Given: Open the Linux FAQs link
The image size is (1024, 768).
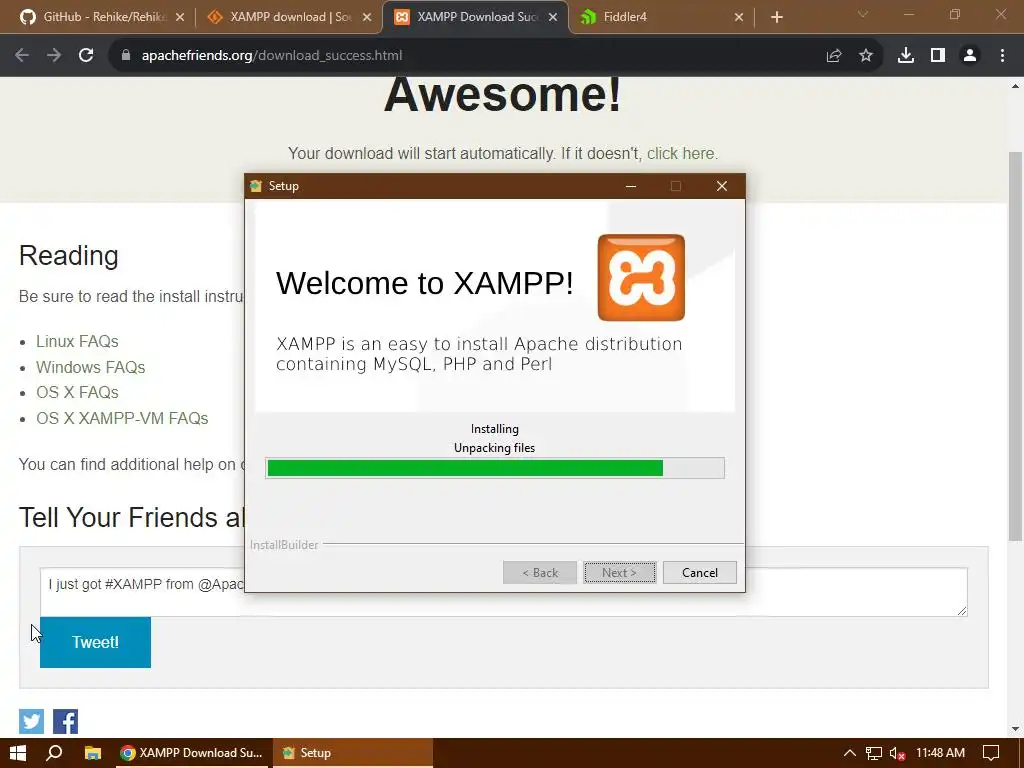Looking at the screenshot, I should click(x=77, y=342).
